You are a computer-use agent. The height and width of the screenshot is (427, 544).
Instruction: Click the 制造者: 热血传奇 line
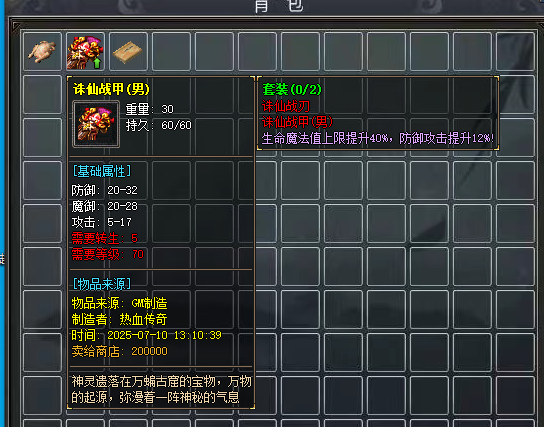(x=119, y=319)
